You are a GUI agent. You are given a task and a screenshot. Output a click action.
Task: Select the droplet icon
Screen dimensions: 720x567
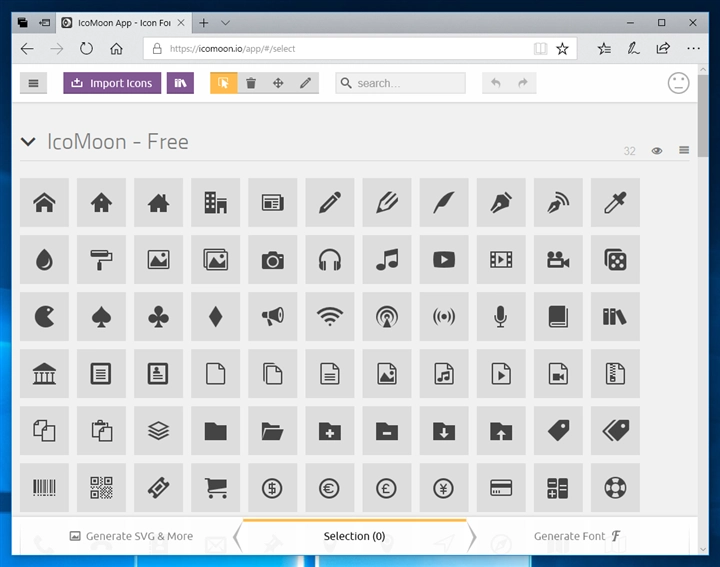point(44,259)
